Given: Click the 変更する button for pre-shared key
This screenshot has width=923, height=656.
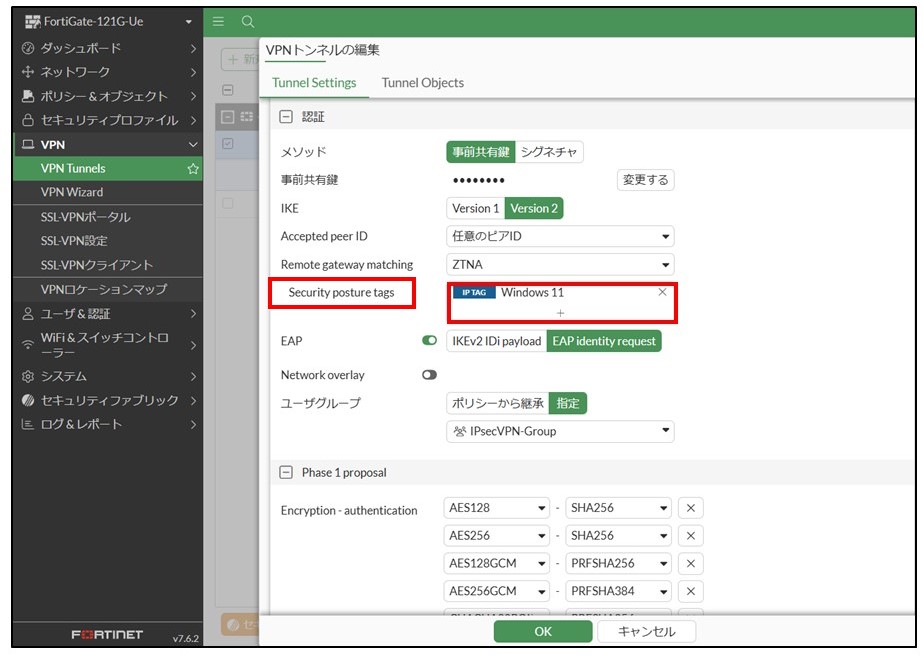Looking at the screenshot, I should click(645, 180).
